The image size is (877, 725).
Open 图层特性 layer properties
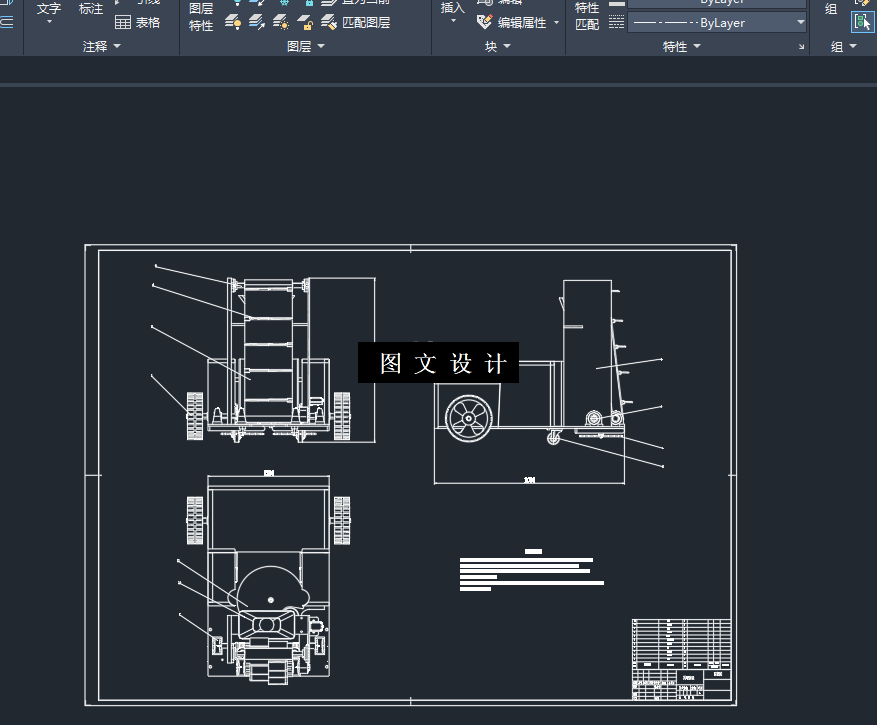click(201, 17)
